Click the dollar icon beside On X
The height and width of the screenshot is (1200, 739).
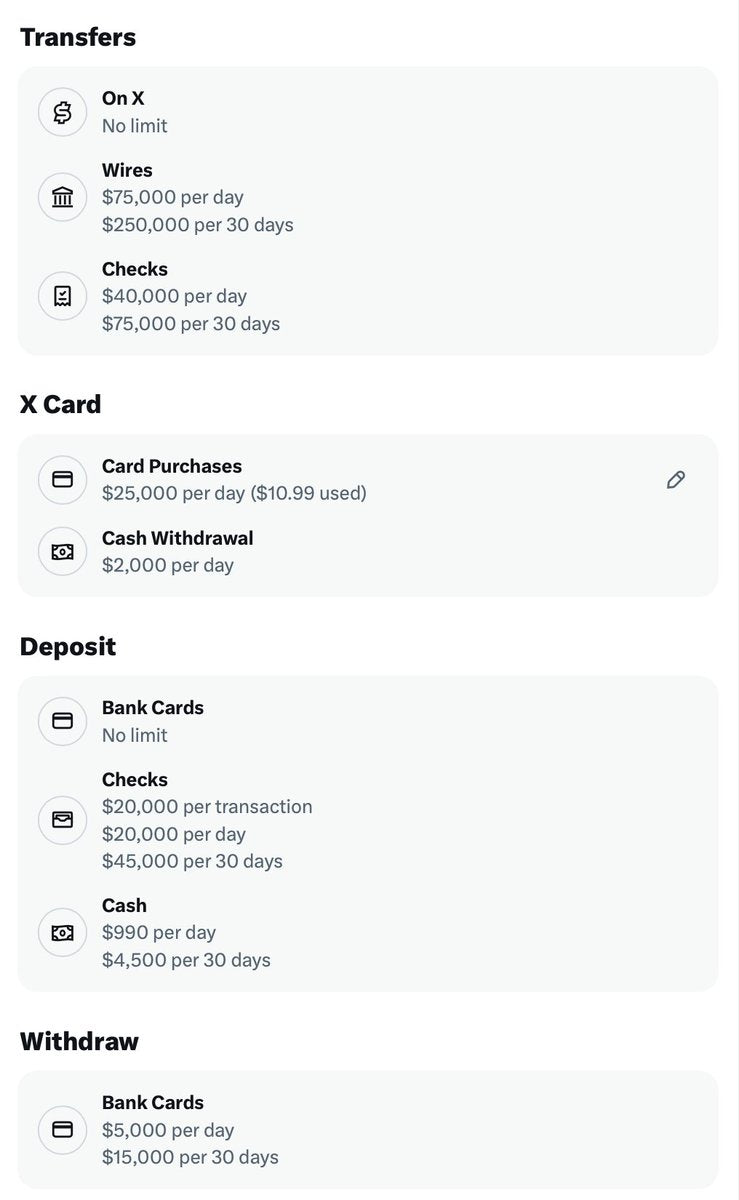62,112
